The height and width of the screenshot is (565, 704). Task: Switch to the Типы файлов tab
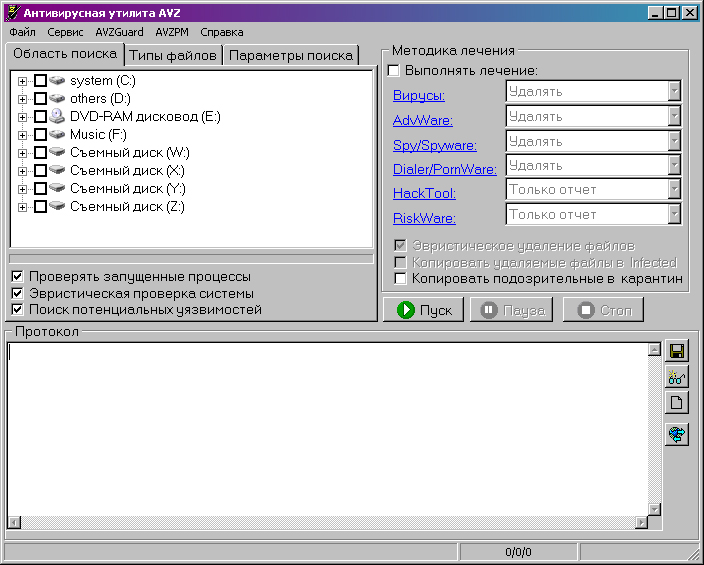point(173,55)
